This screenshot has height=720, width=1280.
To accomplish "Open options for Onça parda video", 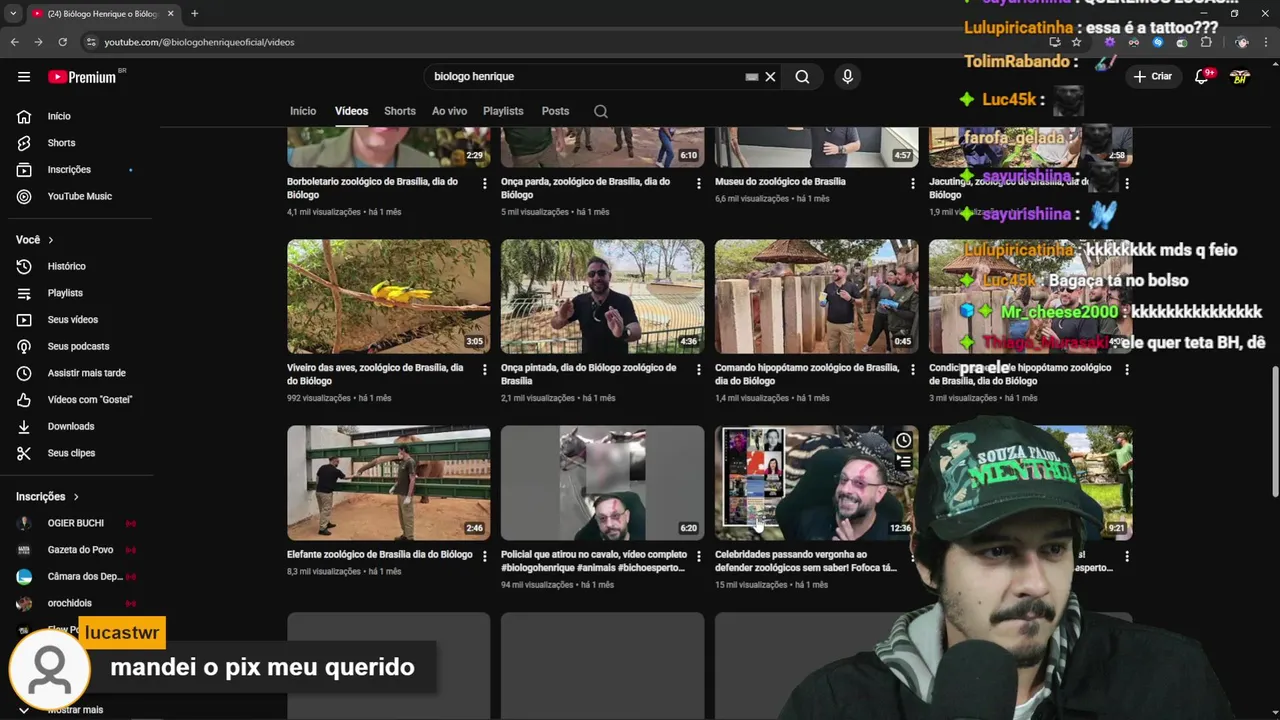I will (x=699, y=184).
